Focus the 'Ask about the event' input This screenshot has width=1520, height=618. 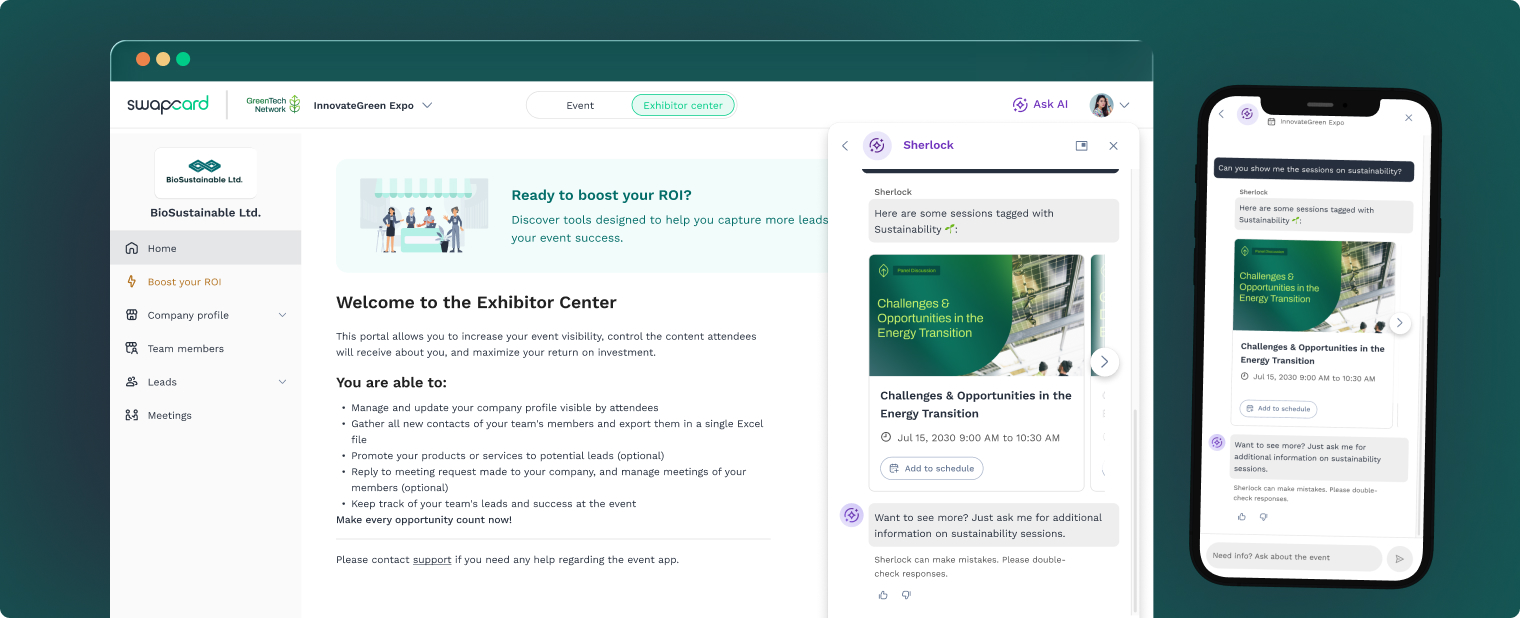click(1294, 557)
